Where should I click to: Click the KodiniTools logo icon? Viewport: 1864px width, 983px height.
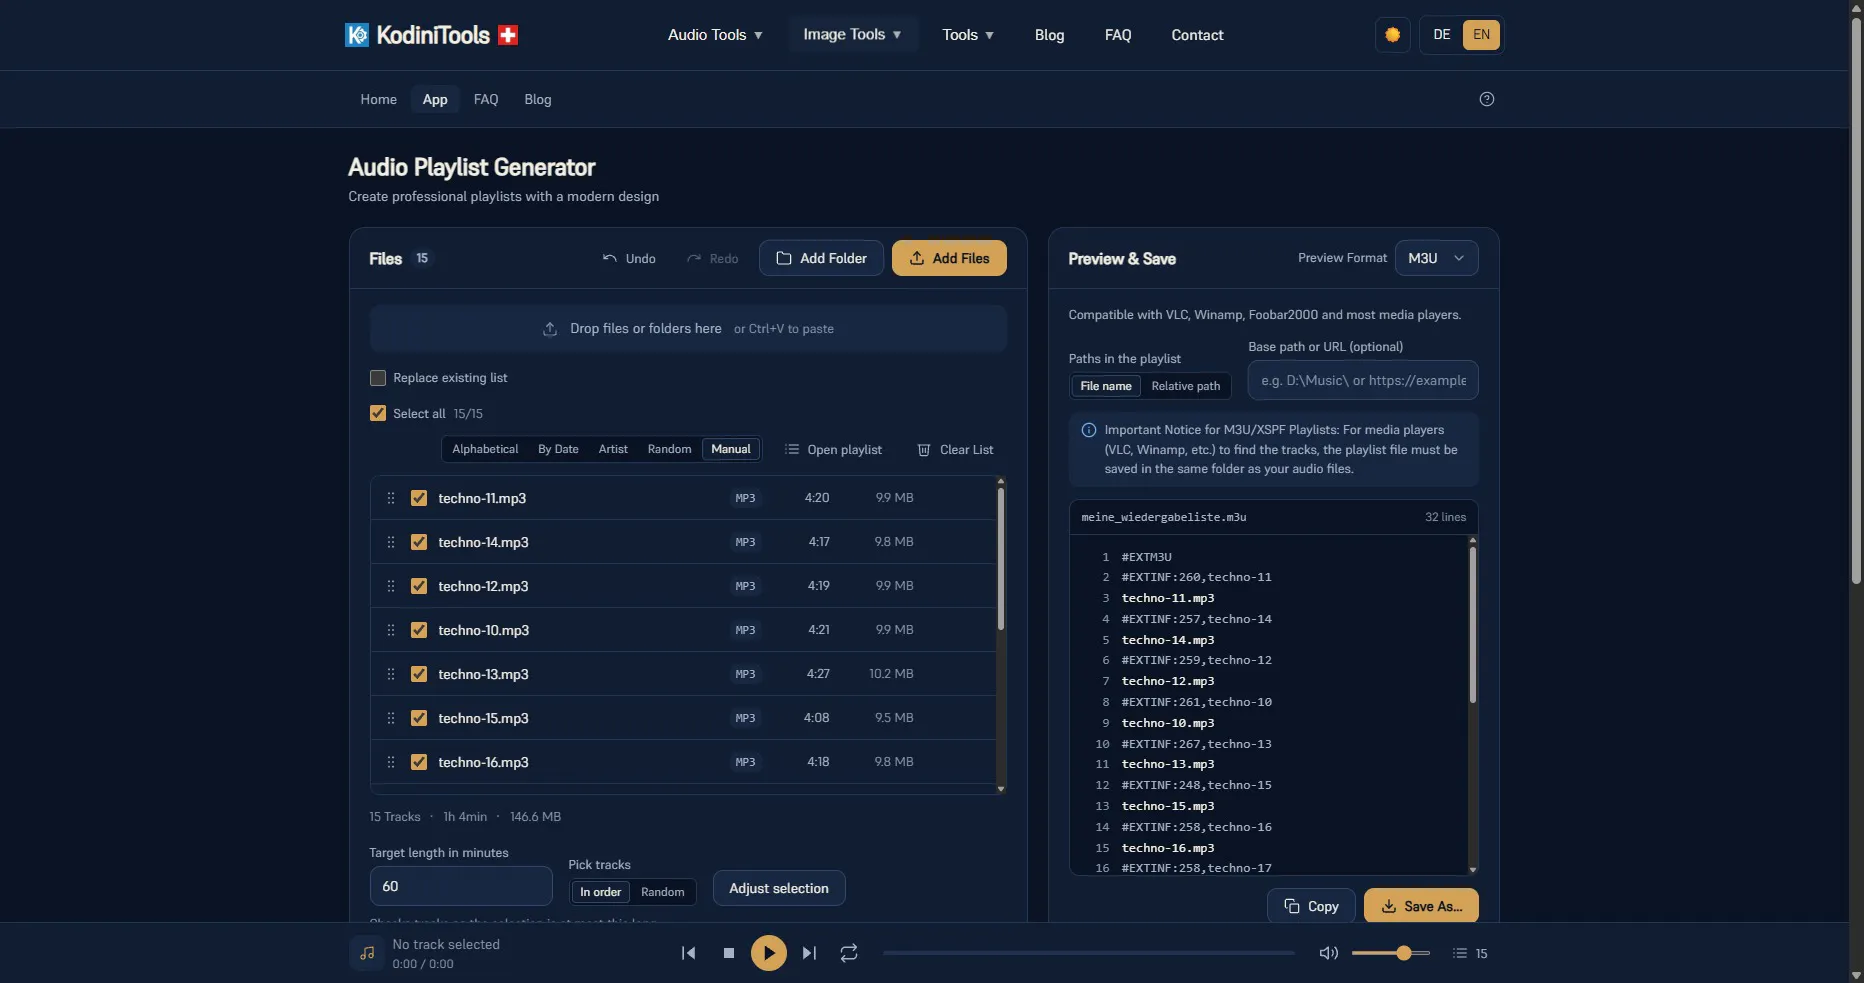tap(357, 35)
